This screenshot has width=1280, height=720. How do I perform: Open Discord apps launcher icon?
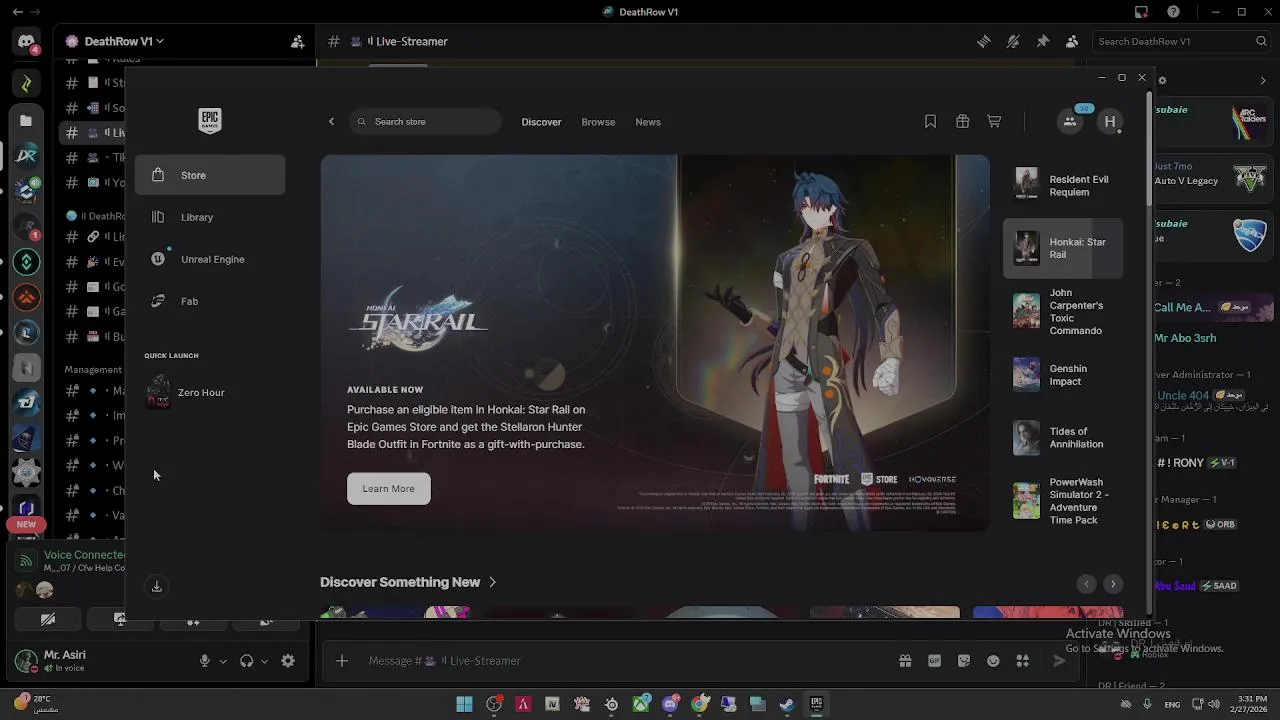tap(1022, 661)
